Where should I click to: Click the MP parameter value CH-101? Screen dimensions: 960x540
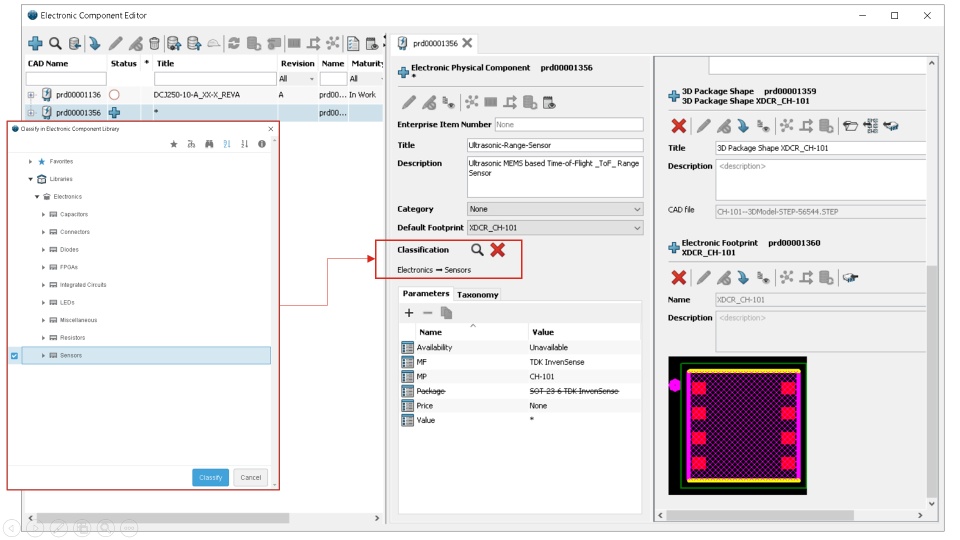pos(542,377)
